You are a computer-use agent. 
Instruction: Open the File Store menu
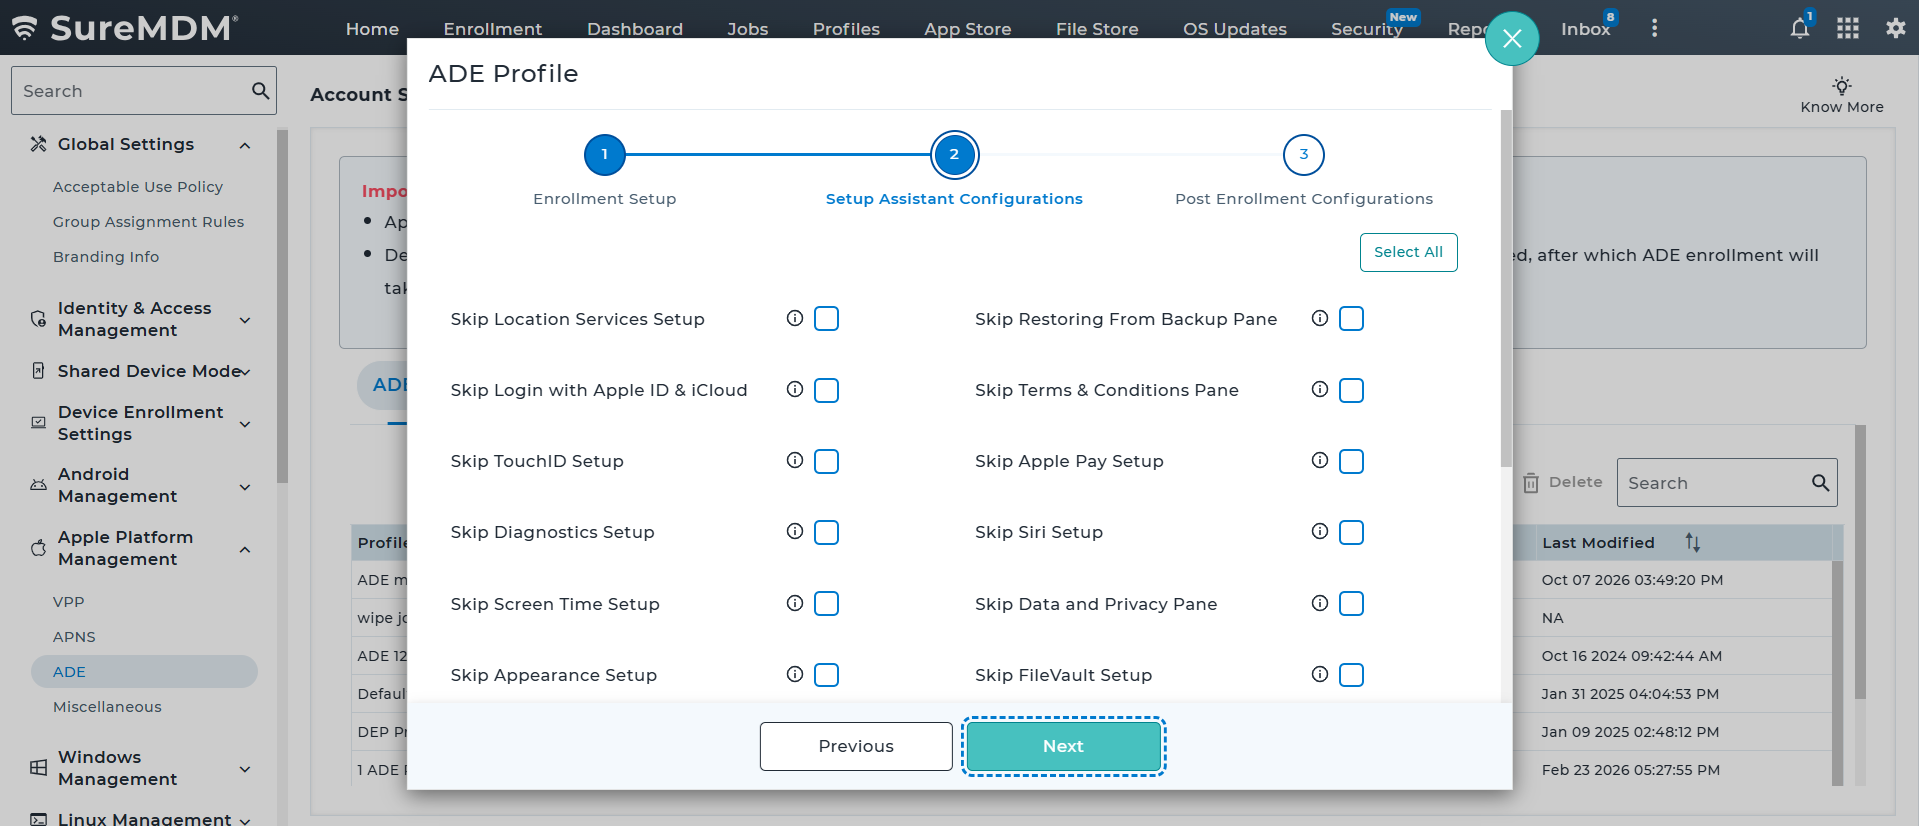(1097, 29)
